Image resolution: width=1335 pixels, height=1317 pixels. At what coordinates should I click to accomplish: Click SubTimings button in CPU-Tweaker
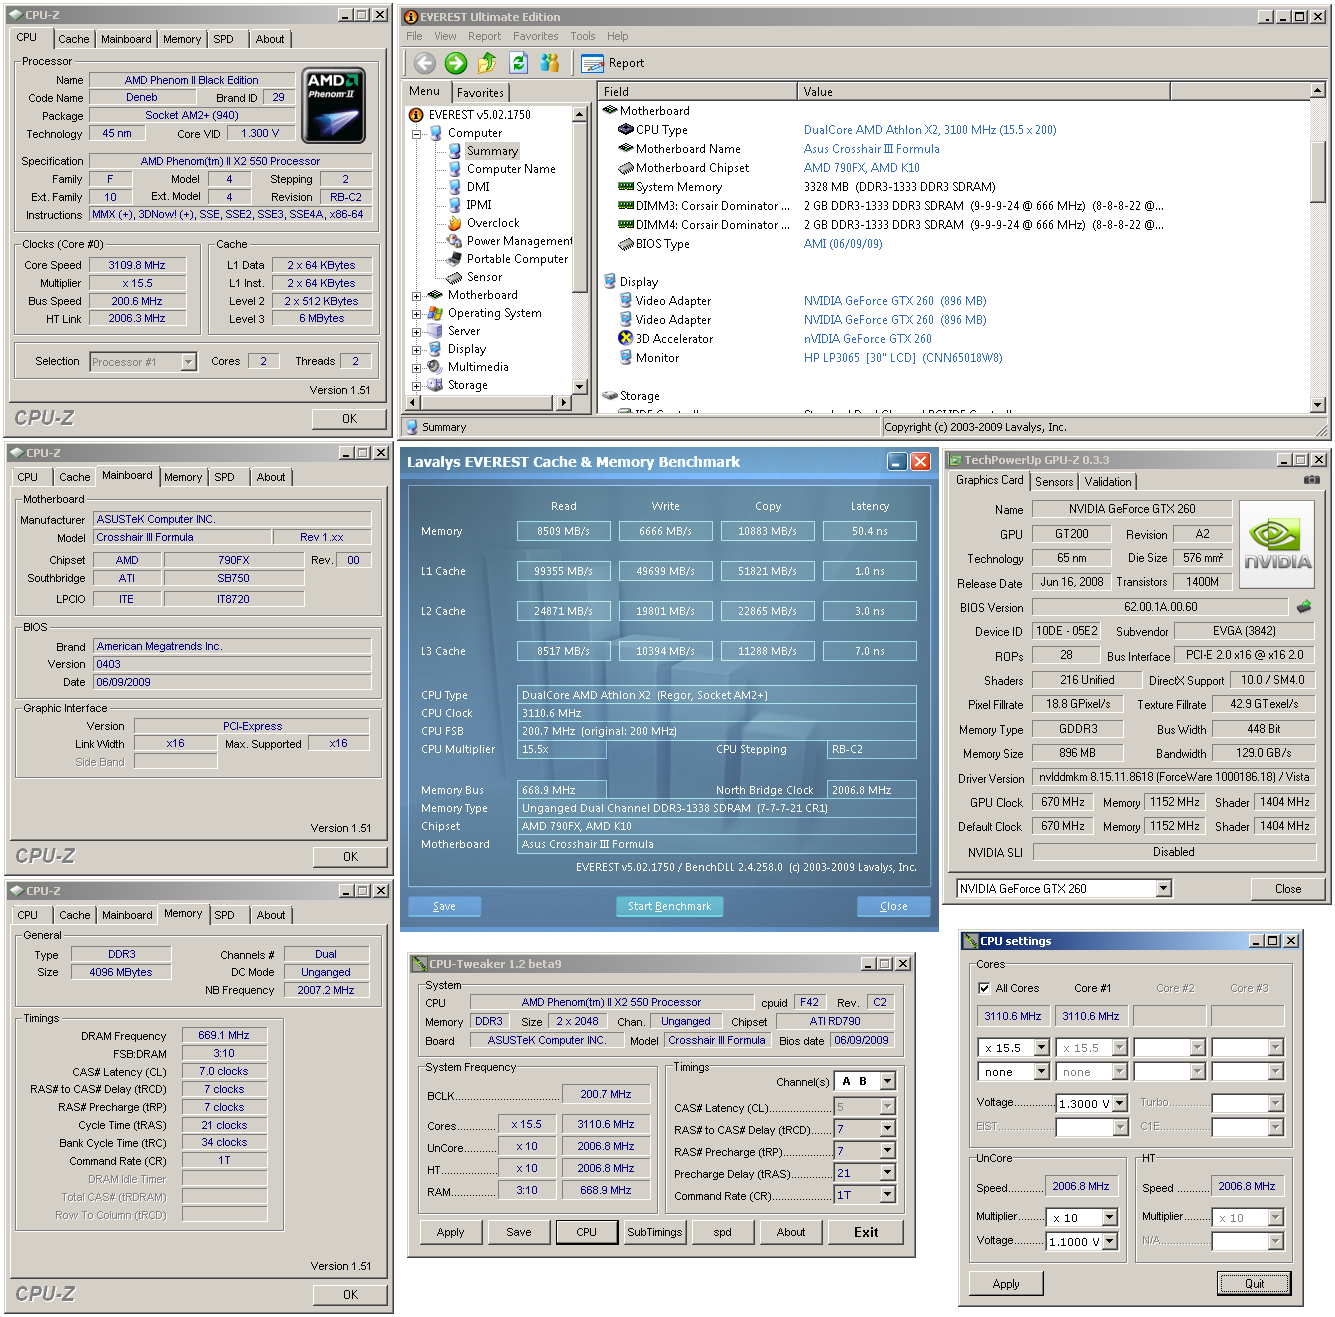(654, 1232)
